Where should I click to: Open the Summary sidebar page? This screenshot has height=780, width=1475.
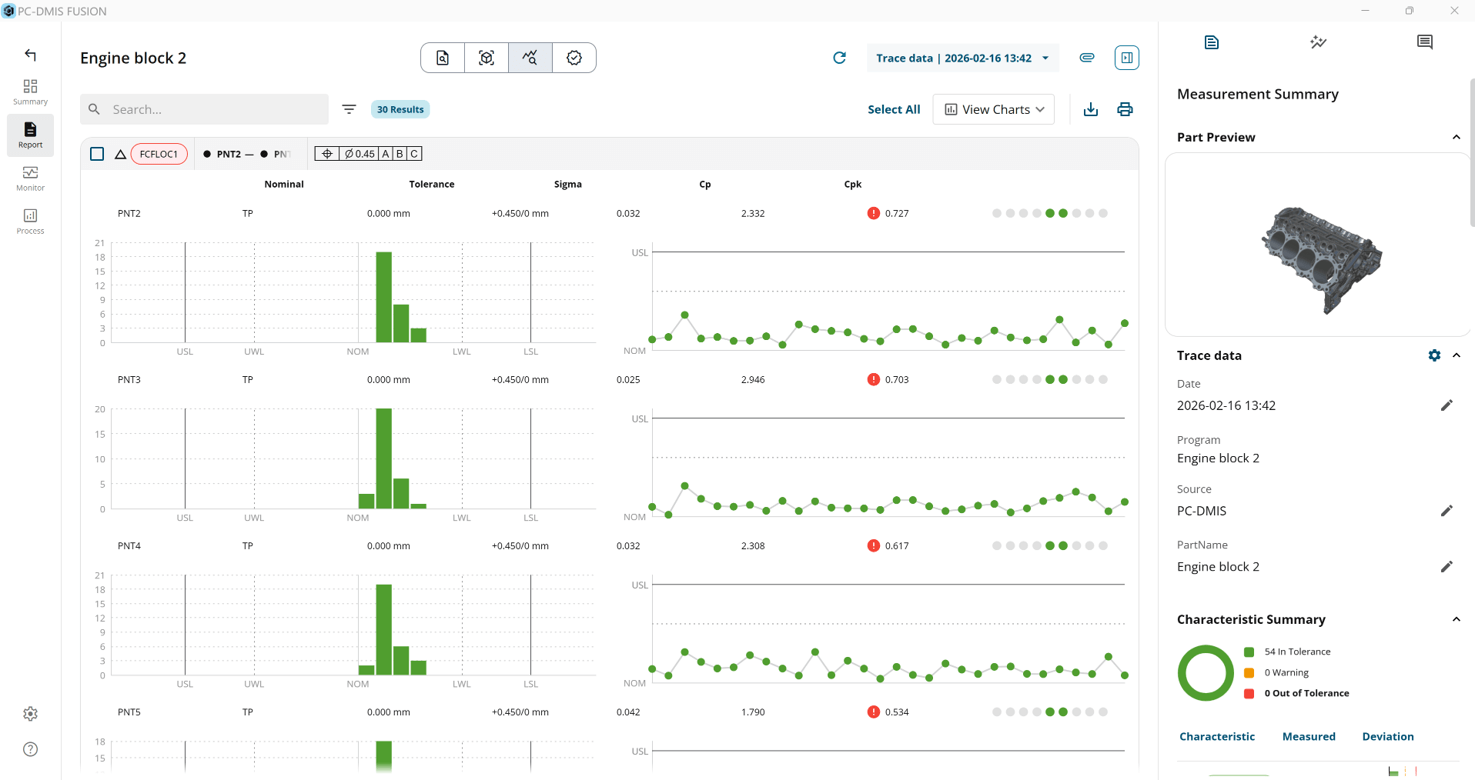(x=30, y=92)
